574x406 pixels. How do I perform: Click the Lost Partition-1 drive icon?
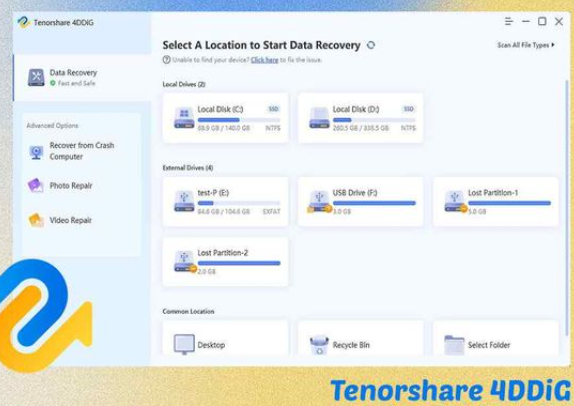(455, 201)
